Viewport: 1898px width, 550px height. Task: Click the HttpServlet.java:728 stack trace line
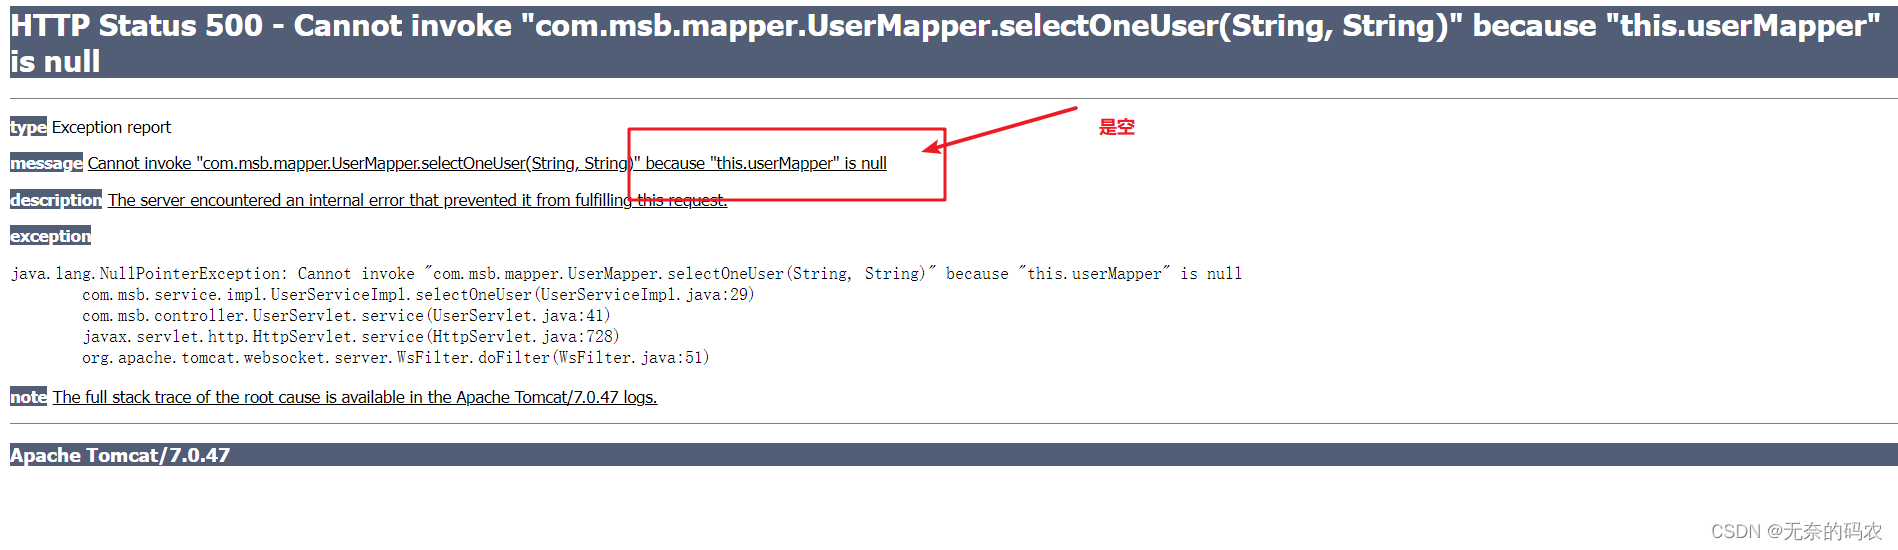point(351,336)
